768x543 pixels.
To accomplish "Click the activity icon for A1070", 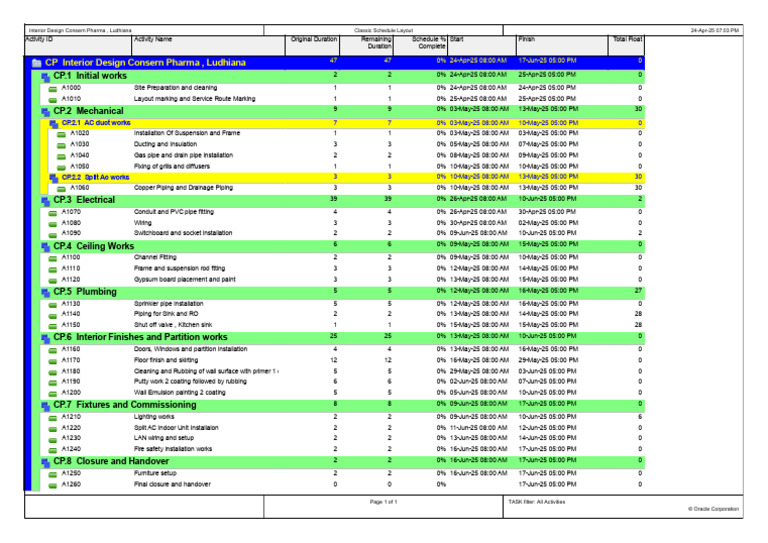I will 52,213.
